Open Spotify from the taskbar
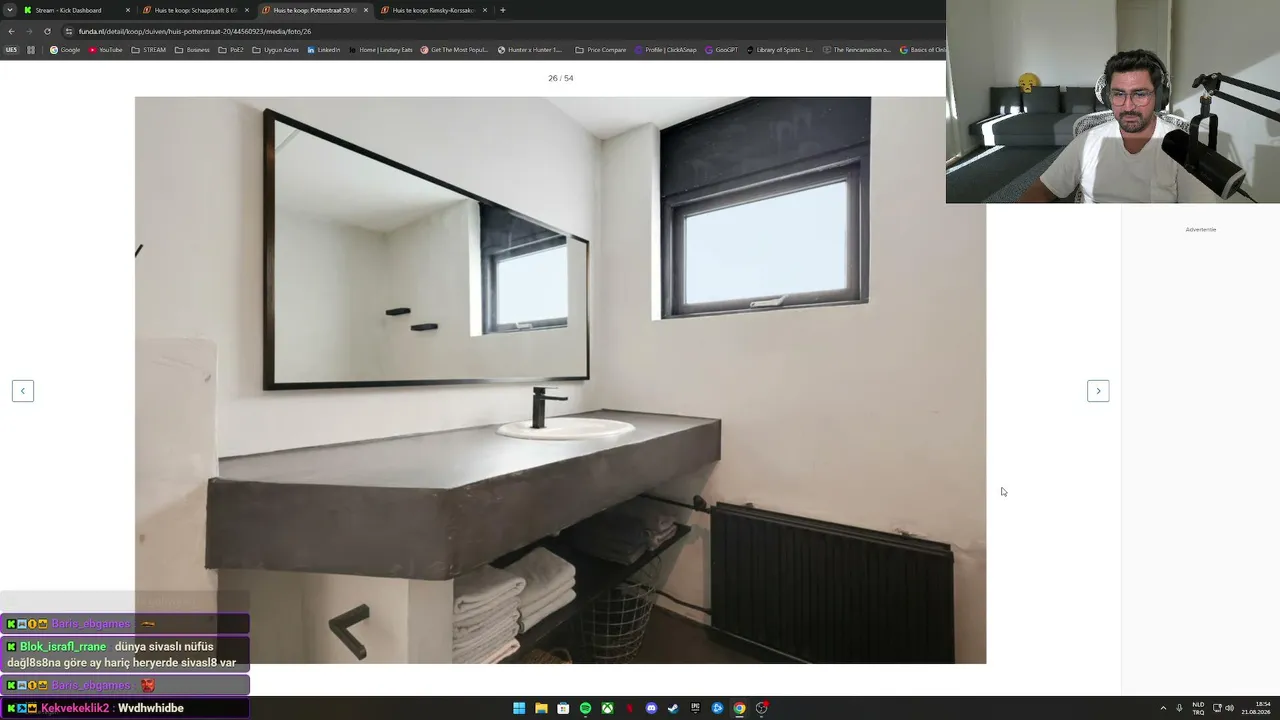The width and height of the screenshot is (1280, 720). coord(585,708)
